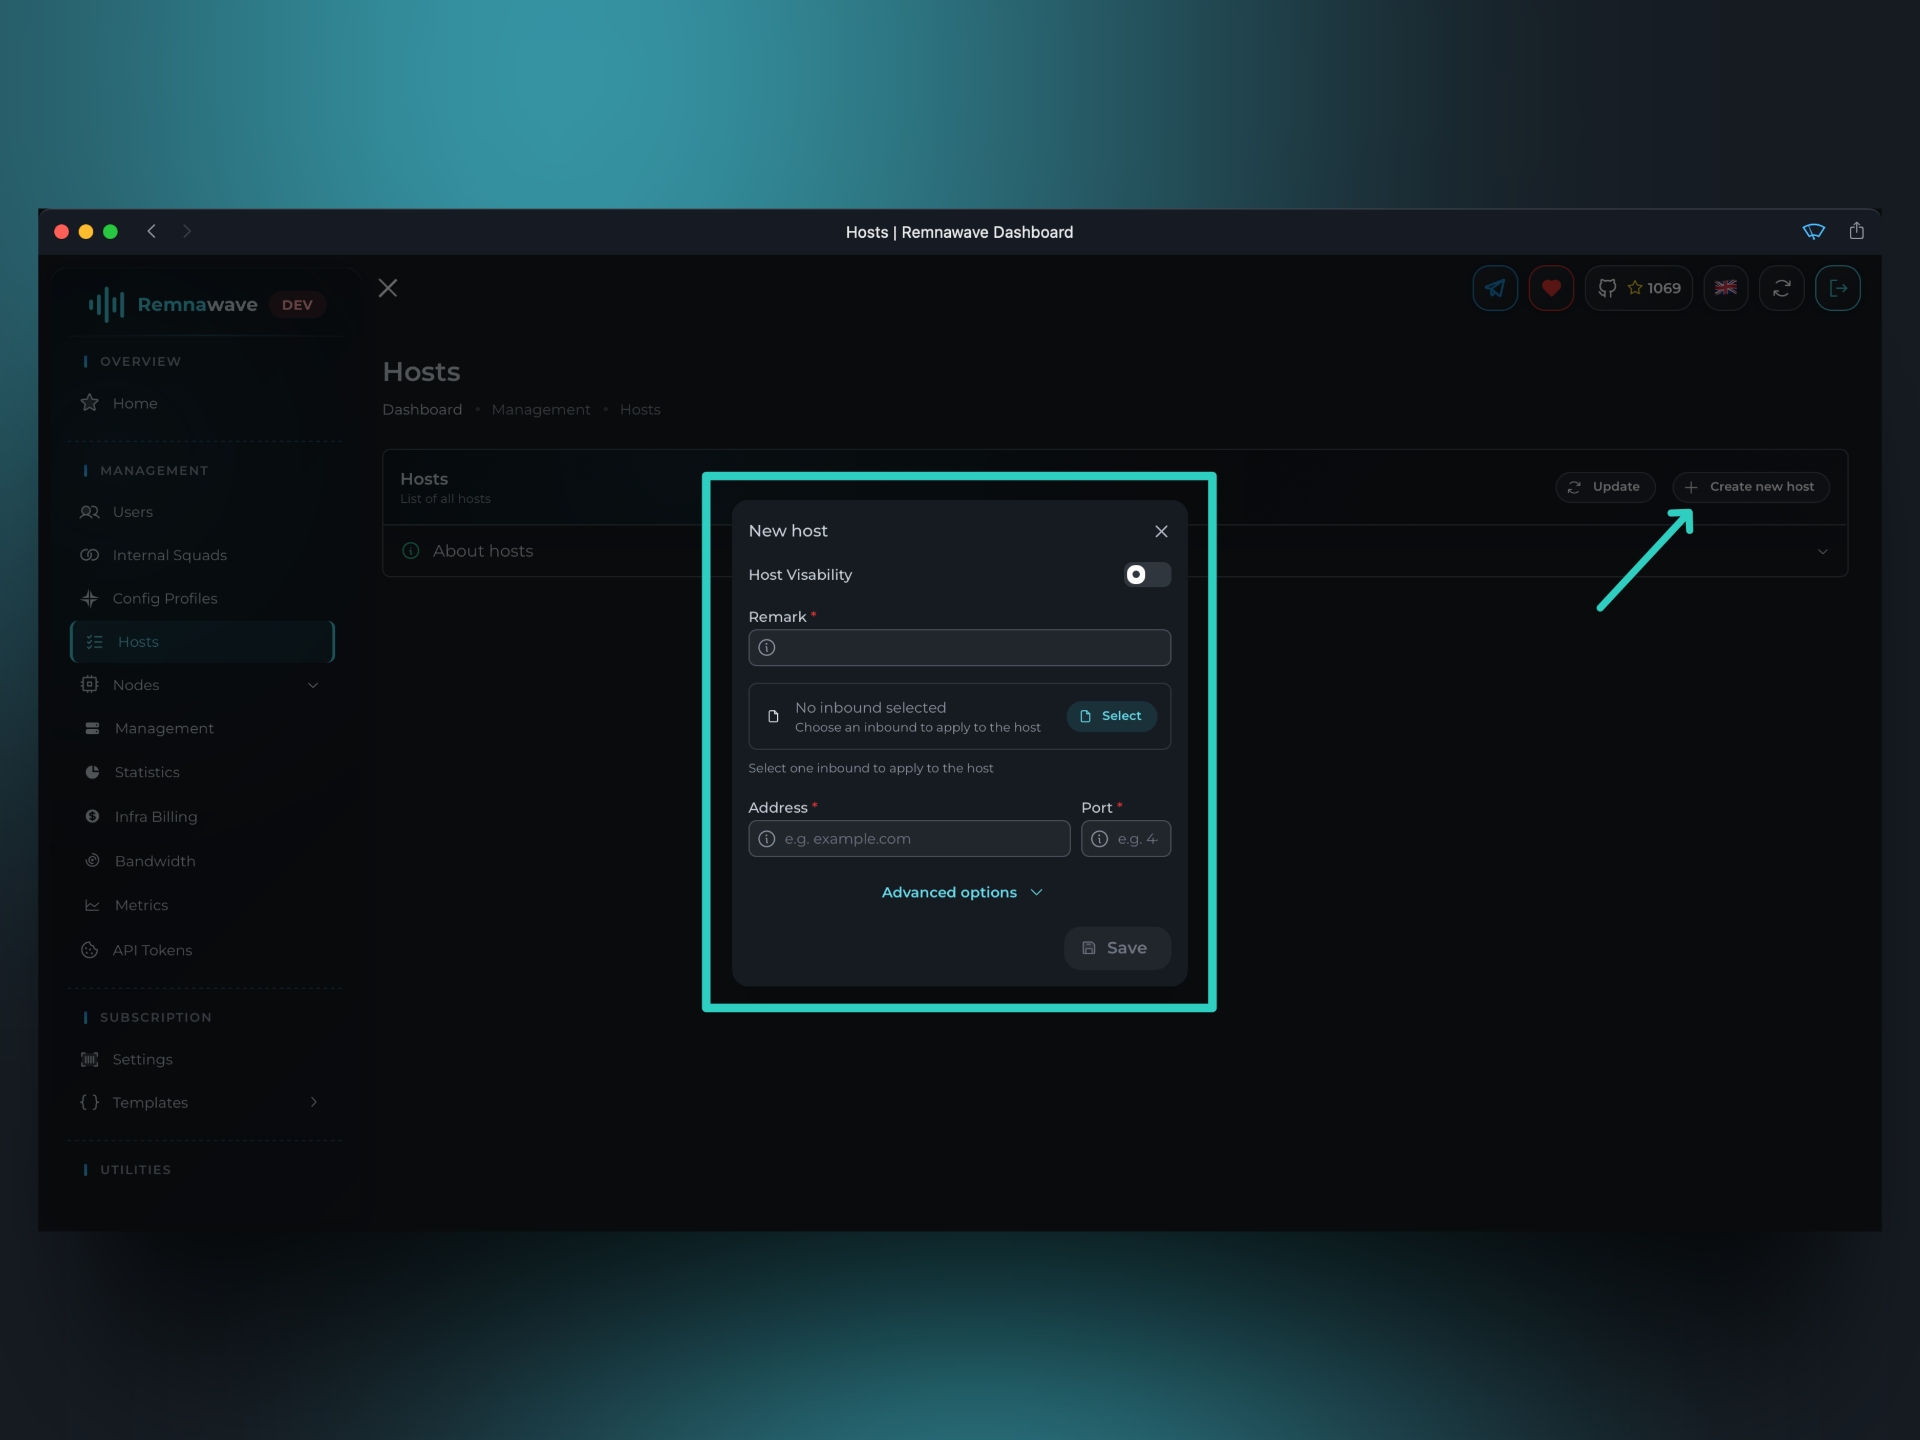Click the red heart support icon
The image size is (1920, 1440).
[x=1551, y=288]
